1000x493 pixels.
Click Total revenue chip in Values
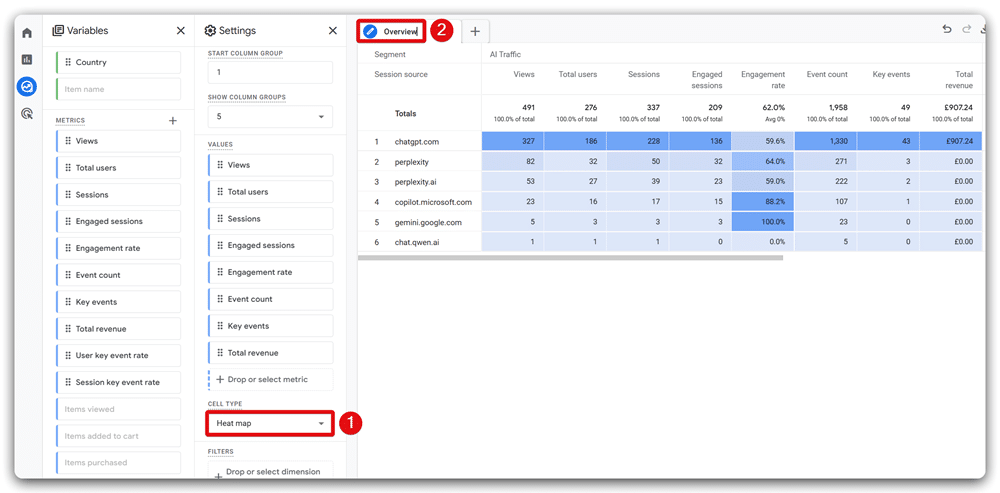[x=270, y=352]
